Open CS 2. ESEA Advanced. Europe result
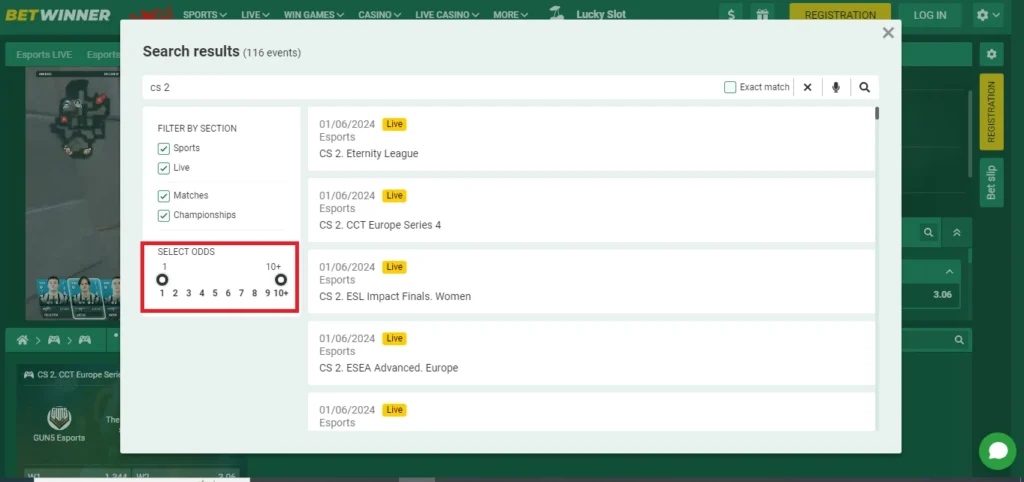This screenshot has width=1024, height=482. click(x=591, y=353)
